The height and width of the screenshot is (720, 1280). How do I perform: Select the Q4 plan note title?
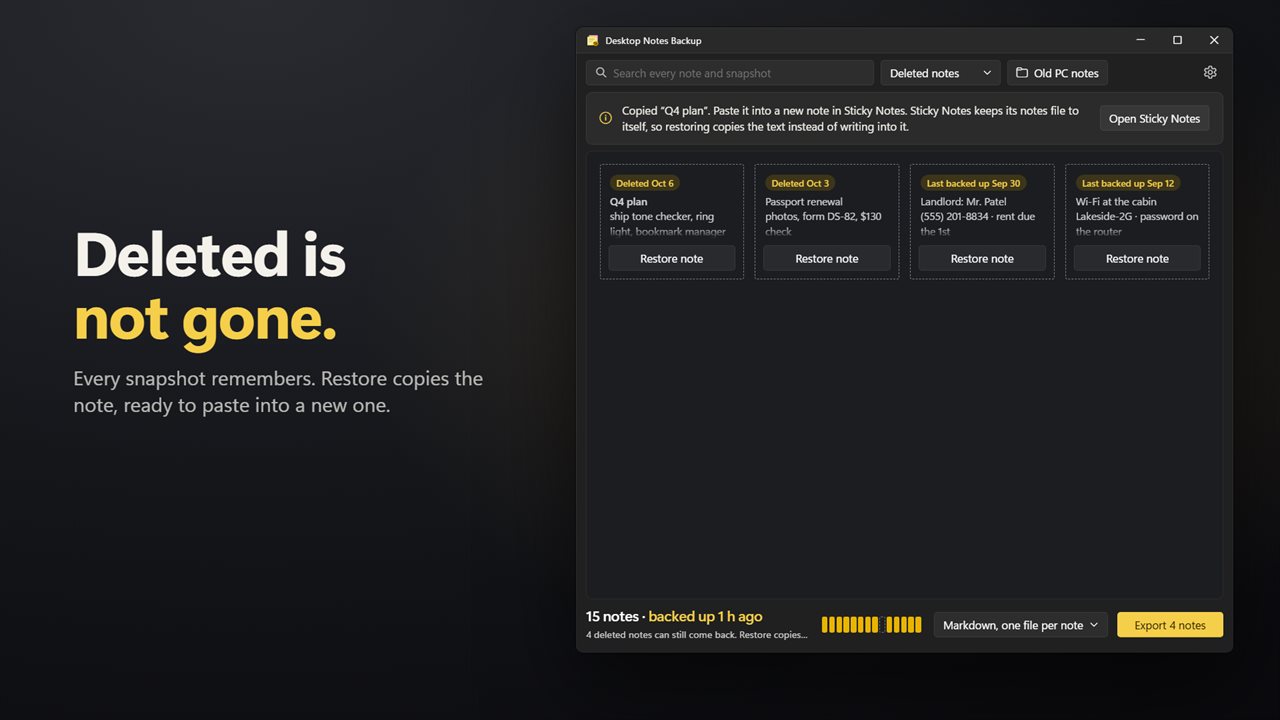tap(629, 202)
